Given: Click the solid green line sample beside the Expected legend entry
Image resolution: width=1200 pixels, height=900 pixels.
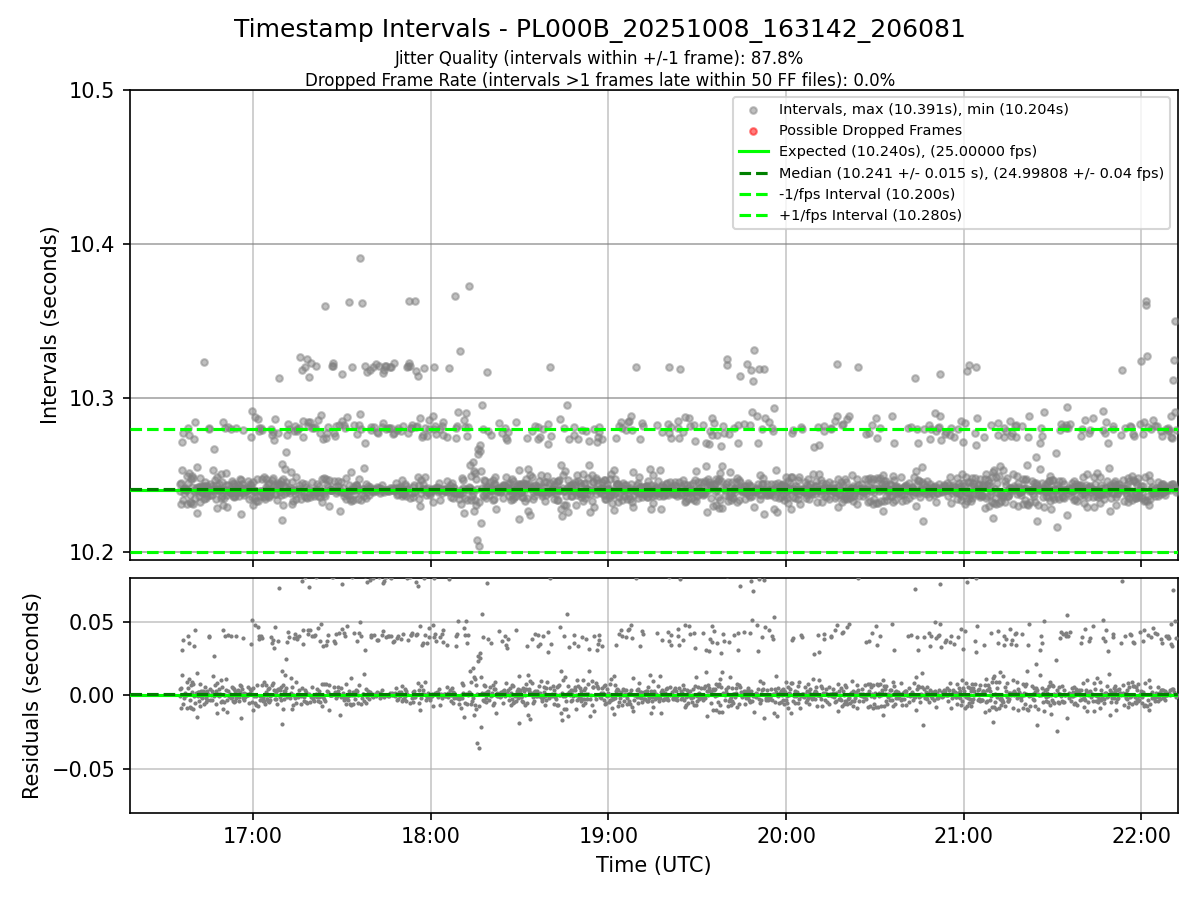Looking at the screenshot, I should click(x=754, y=152).
